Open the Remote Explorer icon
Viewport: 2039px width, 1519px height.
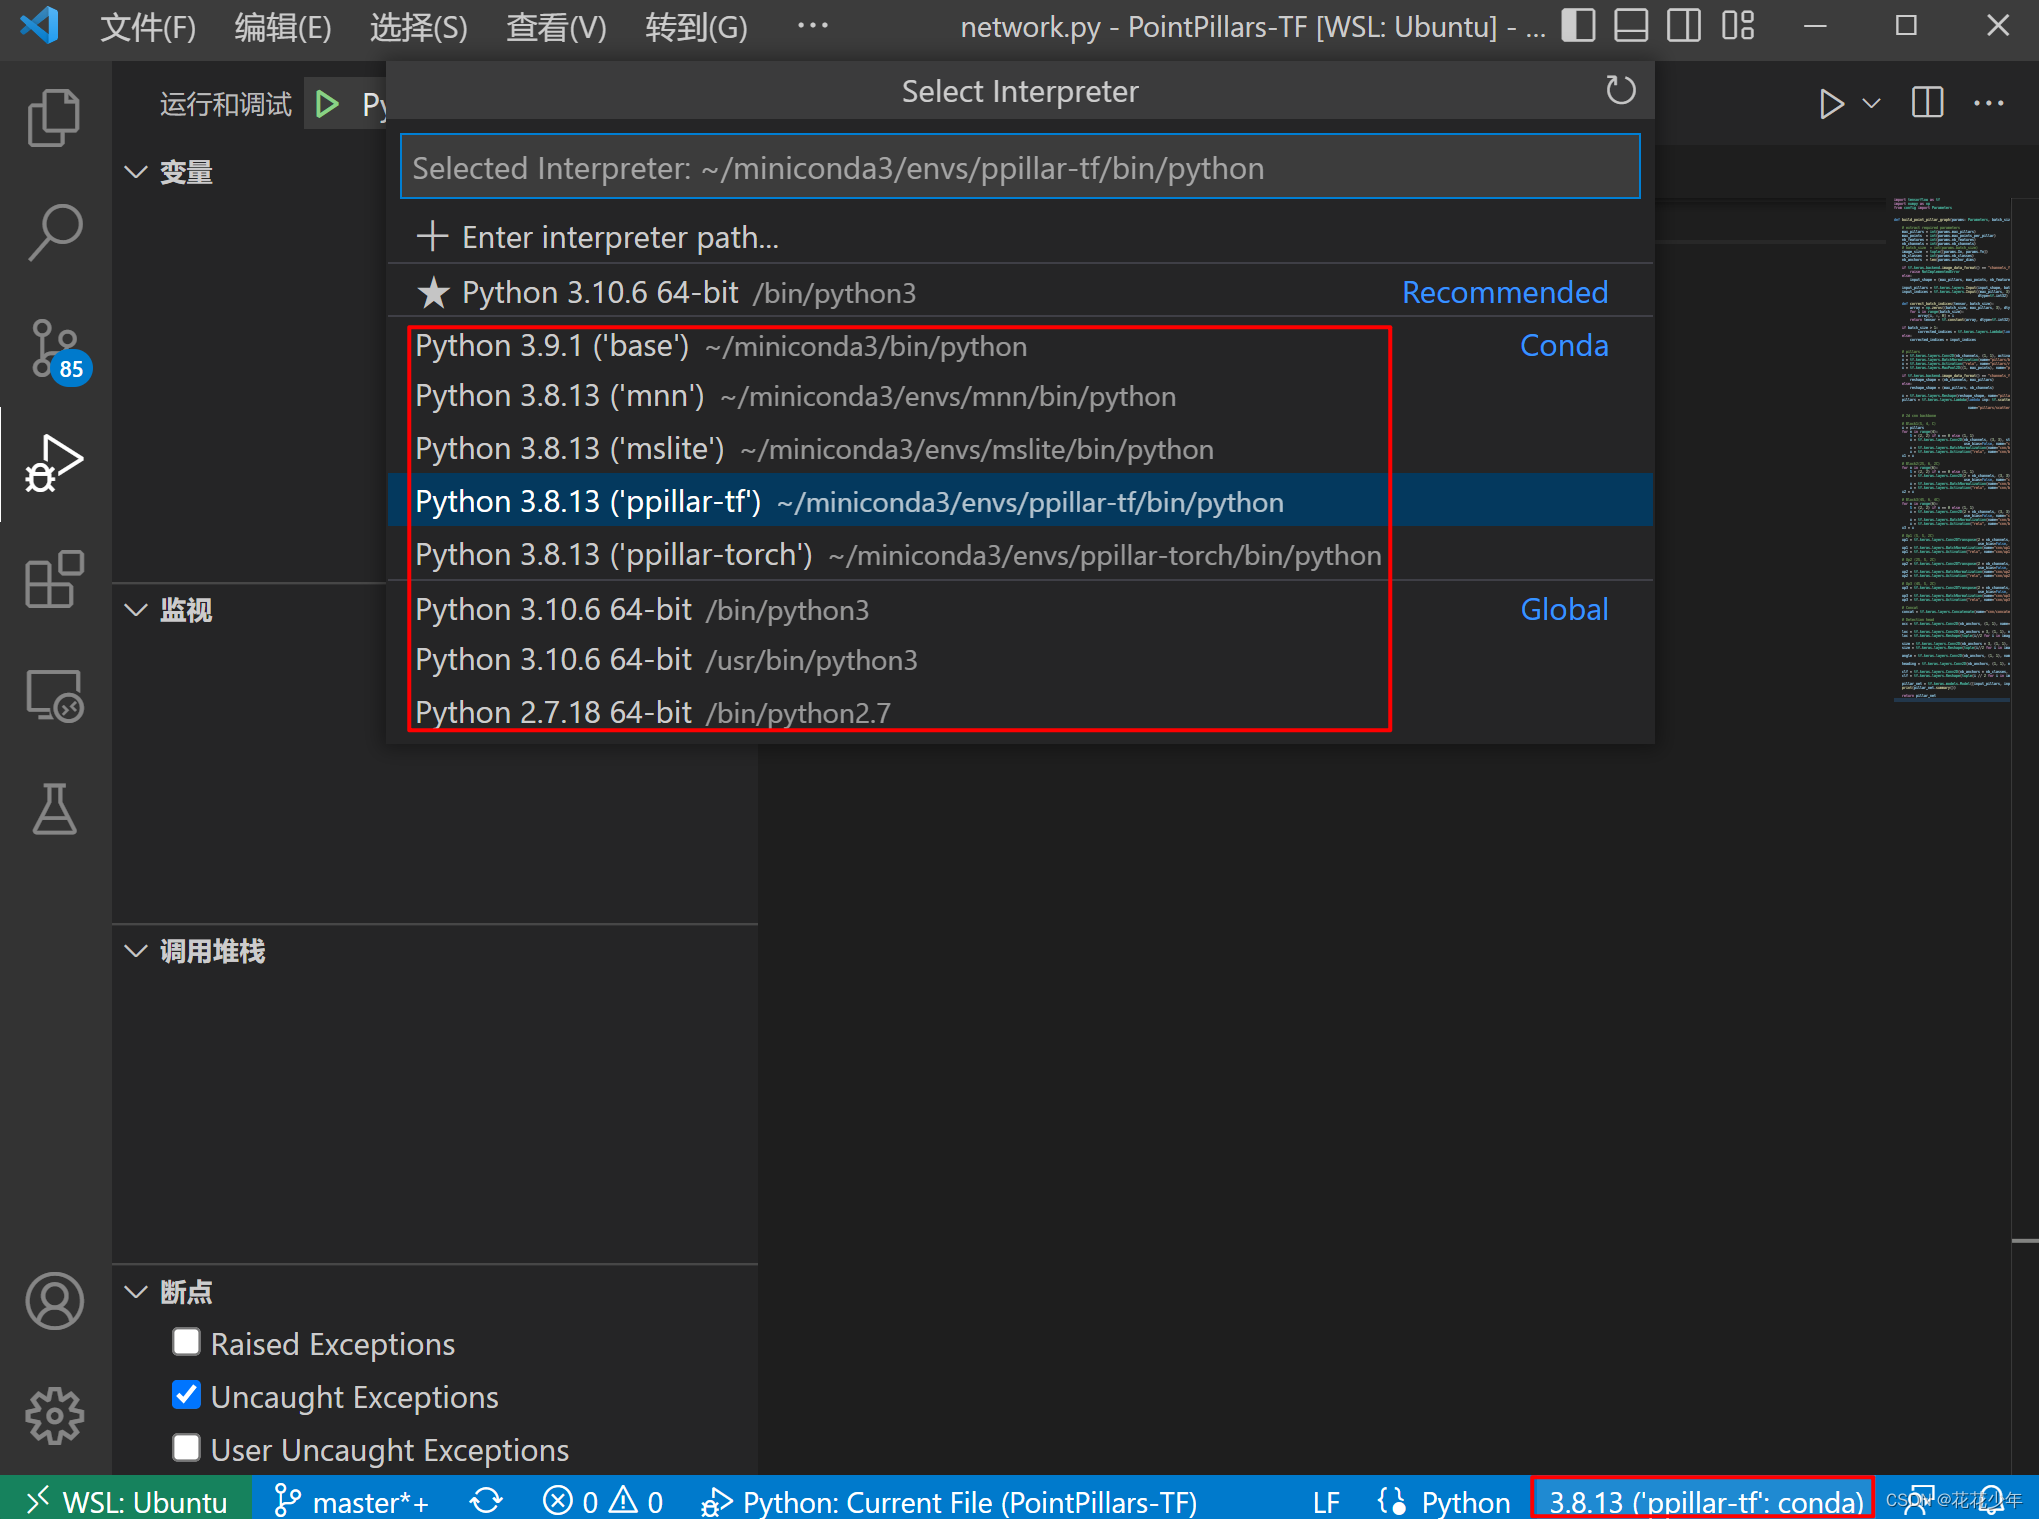55,695
